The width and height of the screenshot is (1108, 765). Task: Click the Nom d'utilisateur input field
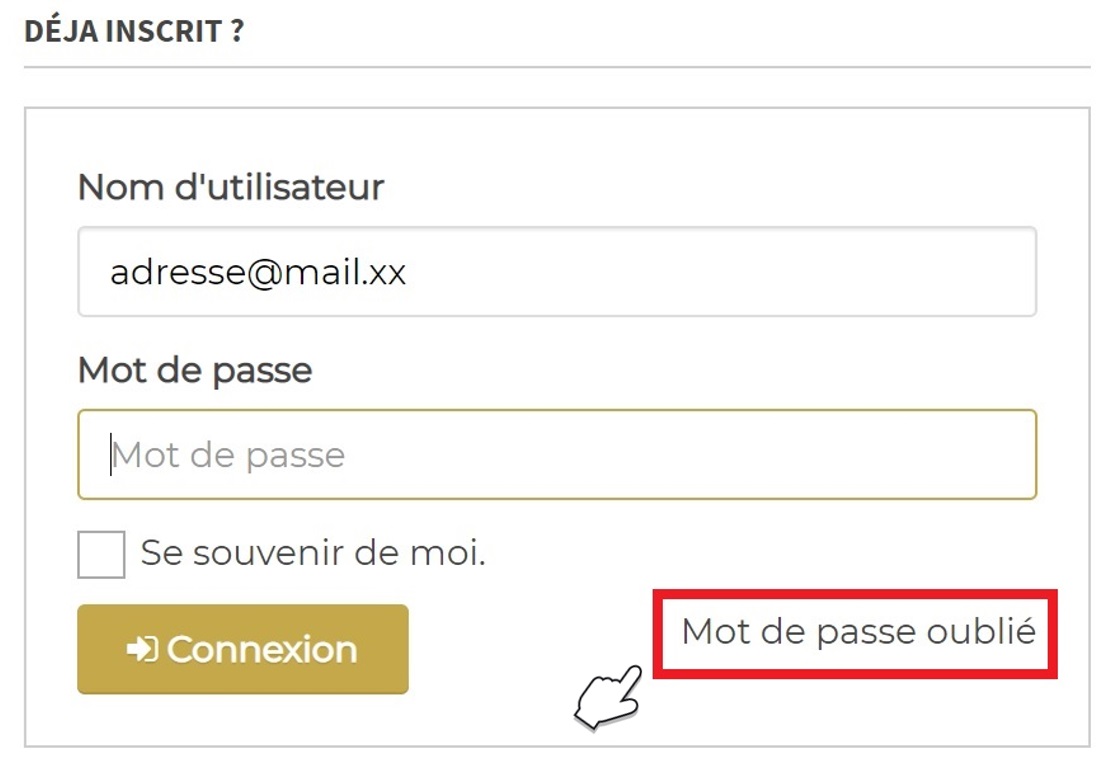click(x=557, y=272)
